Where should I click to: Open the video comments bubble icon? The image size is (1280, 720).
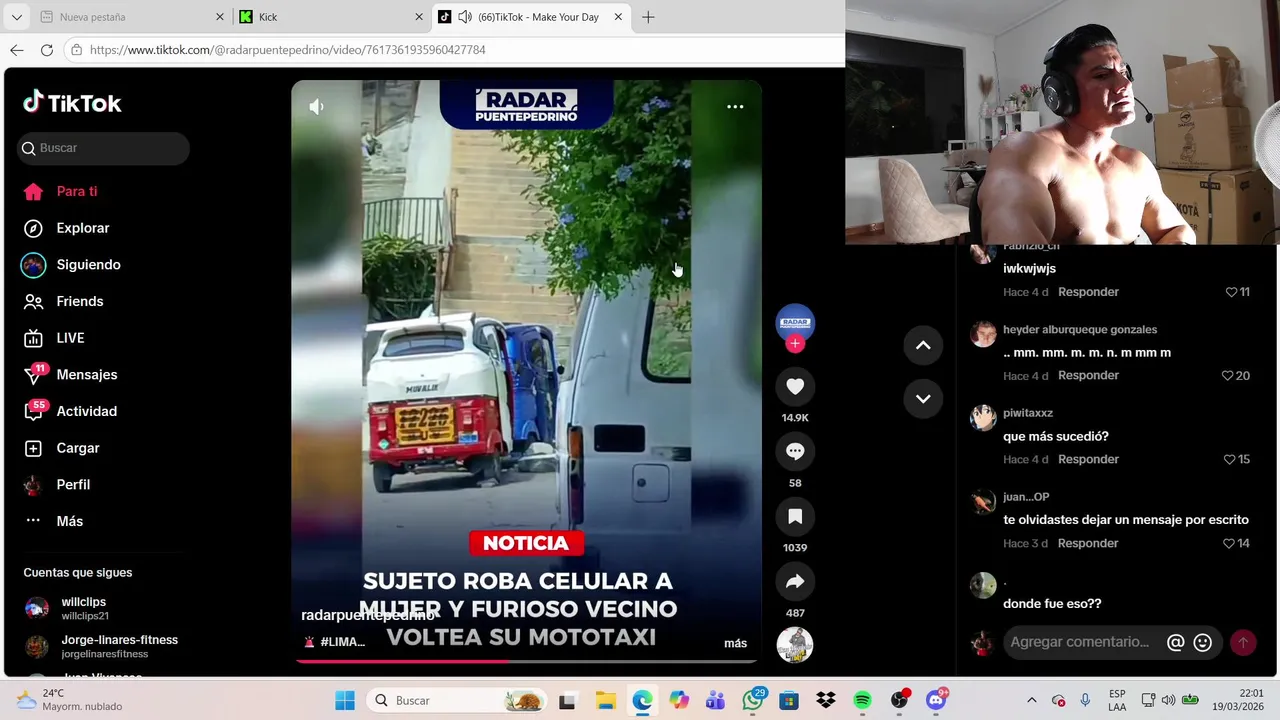pos(795,452)
